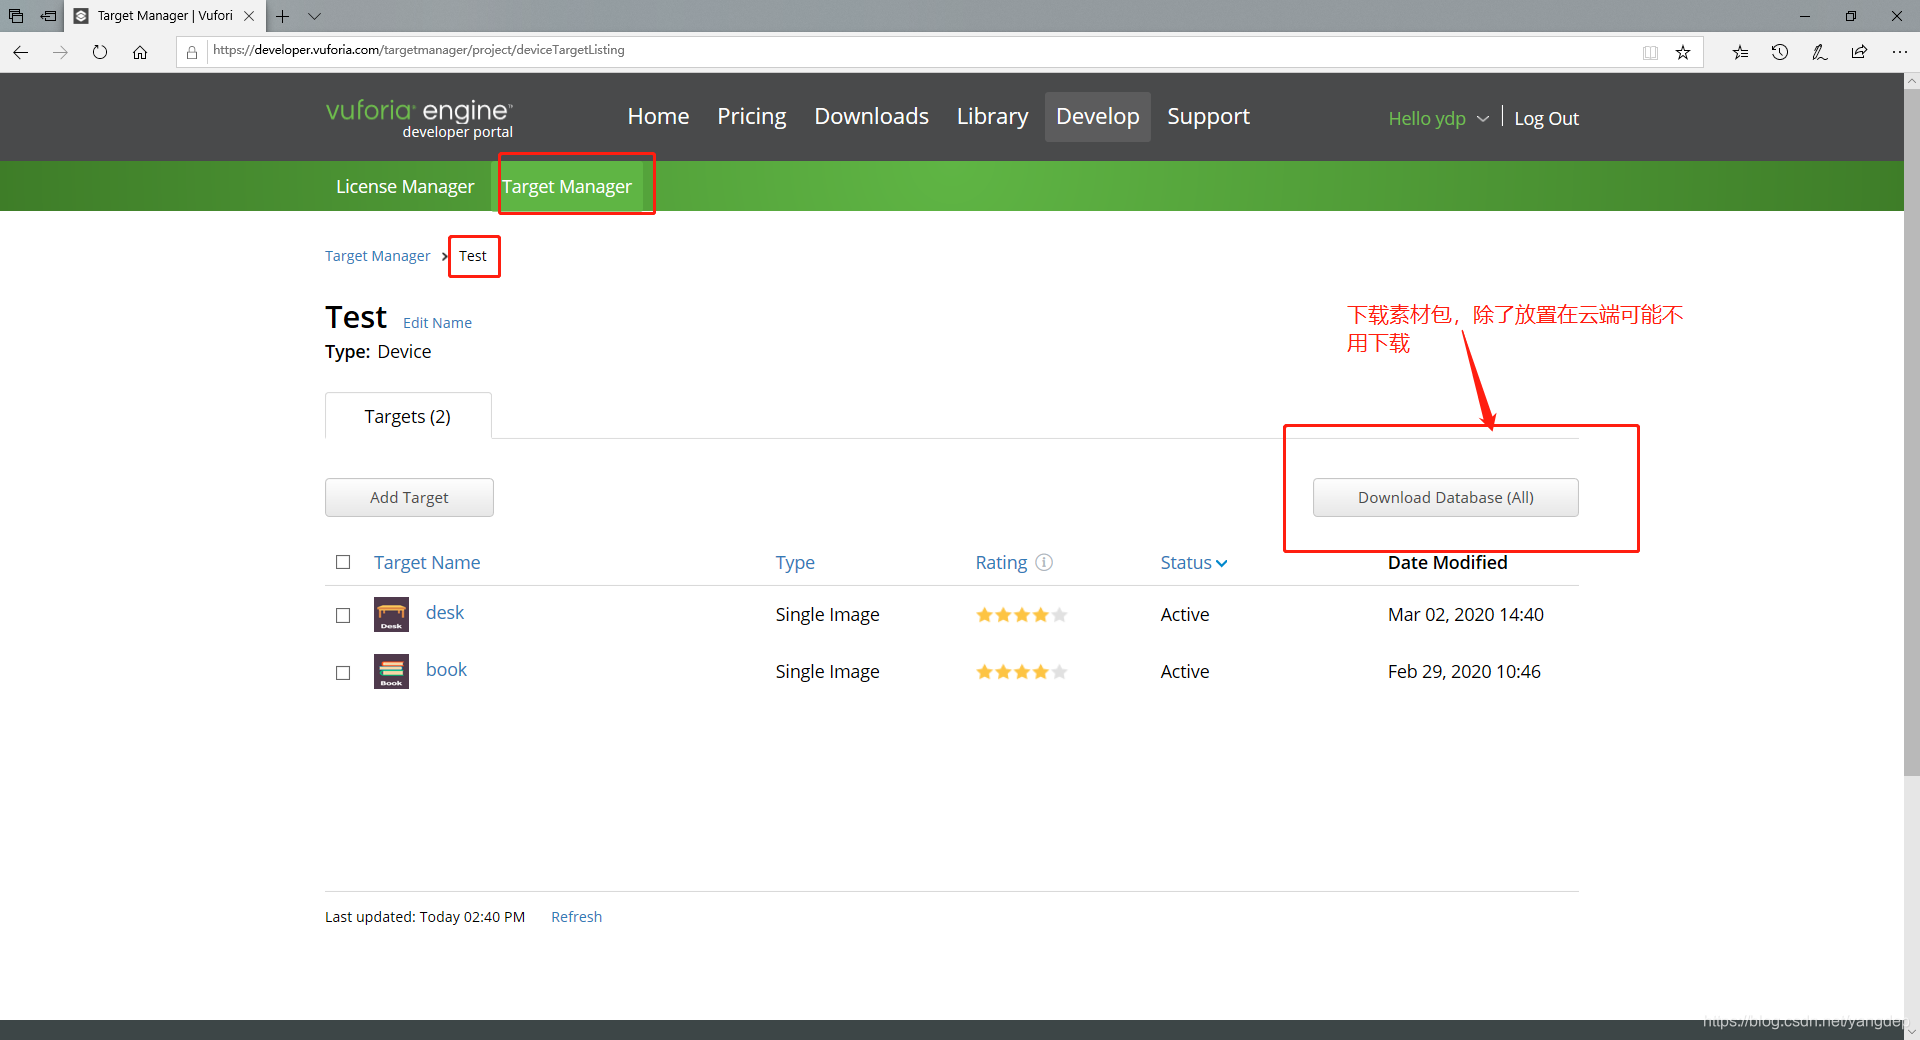The image size is (1920, 1040).
Task: Check the select-all targets checkbox
Action: (343, 562)
